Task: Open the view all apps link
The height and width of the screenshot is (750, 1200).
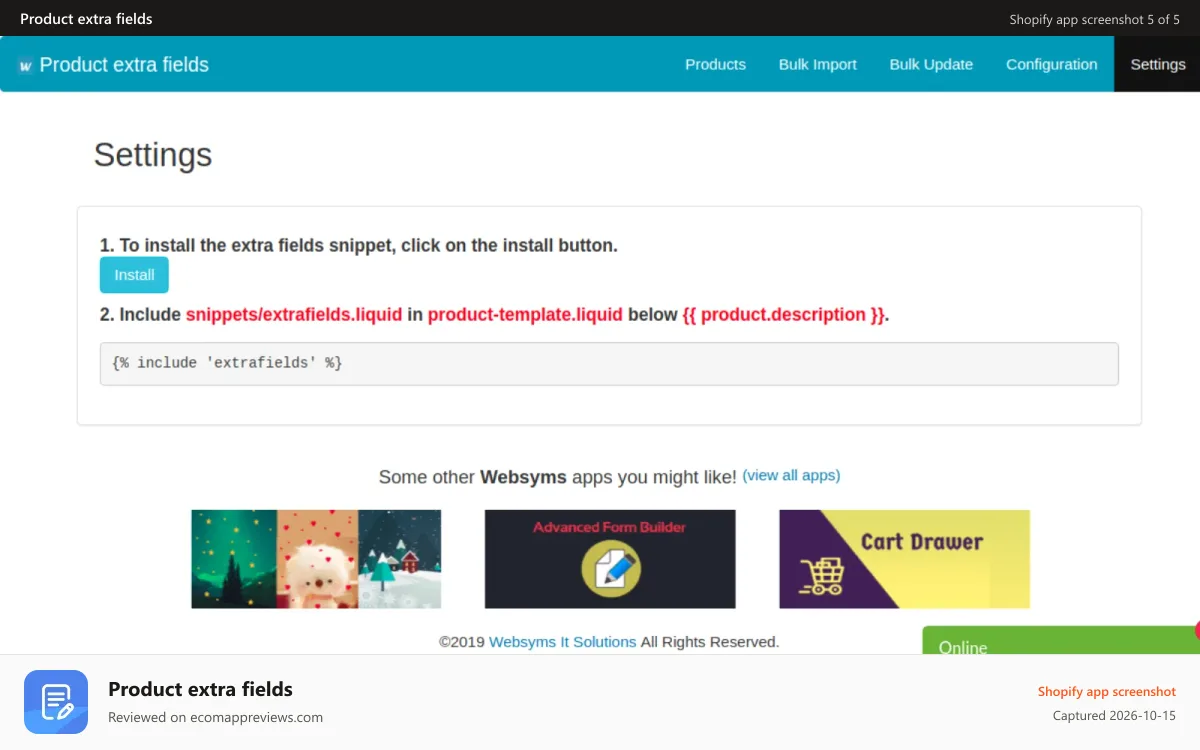Action: [x=791, y=475]
